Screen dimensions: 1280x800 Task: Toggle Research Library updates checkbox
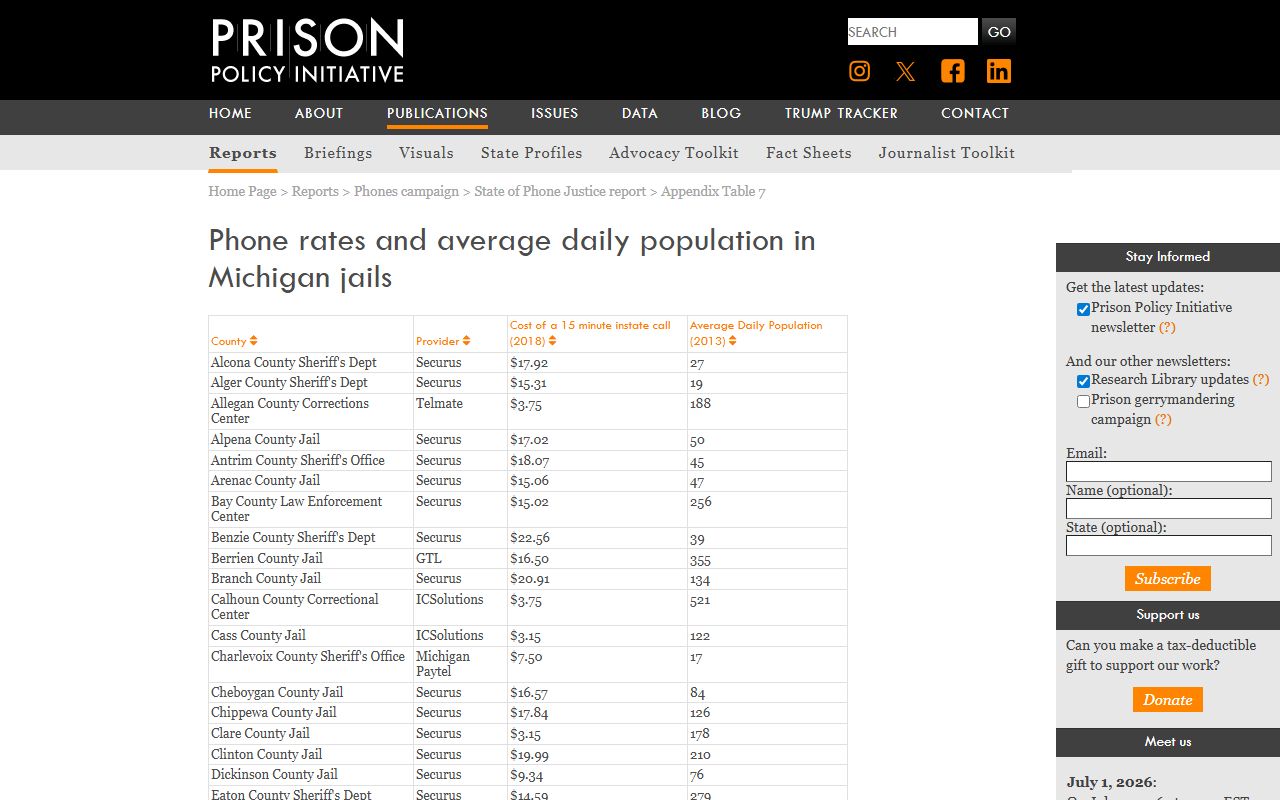point(1083,381)
